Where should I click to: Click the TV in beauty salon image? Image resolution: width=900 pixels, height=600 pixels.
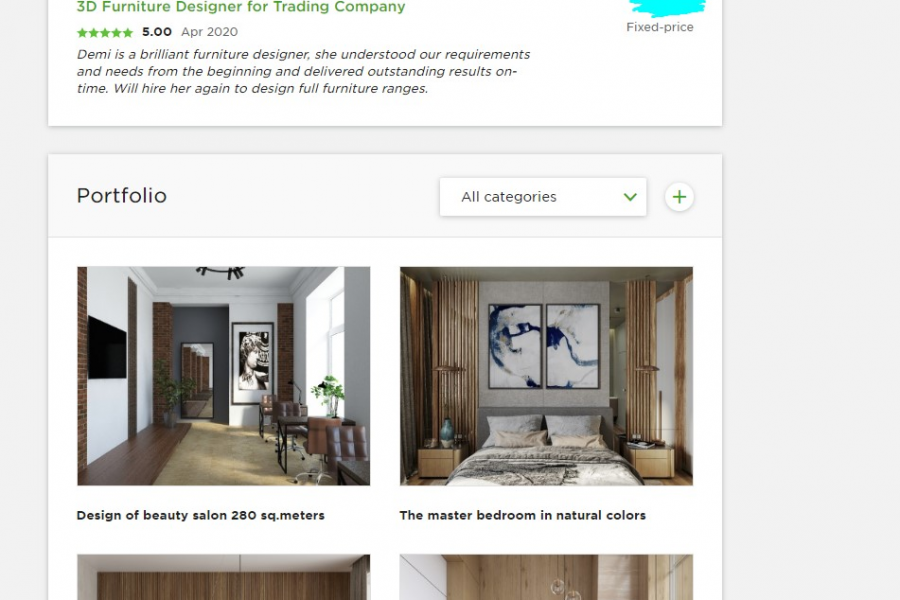[107, 348]
